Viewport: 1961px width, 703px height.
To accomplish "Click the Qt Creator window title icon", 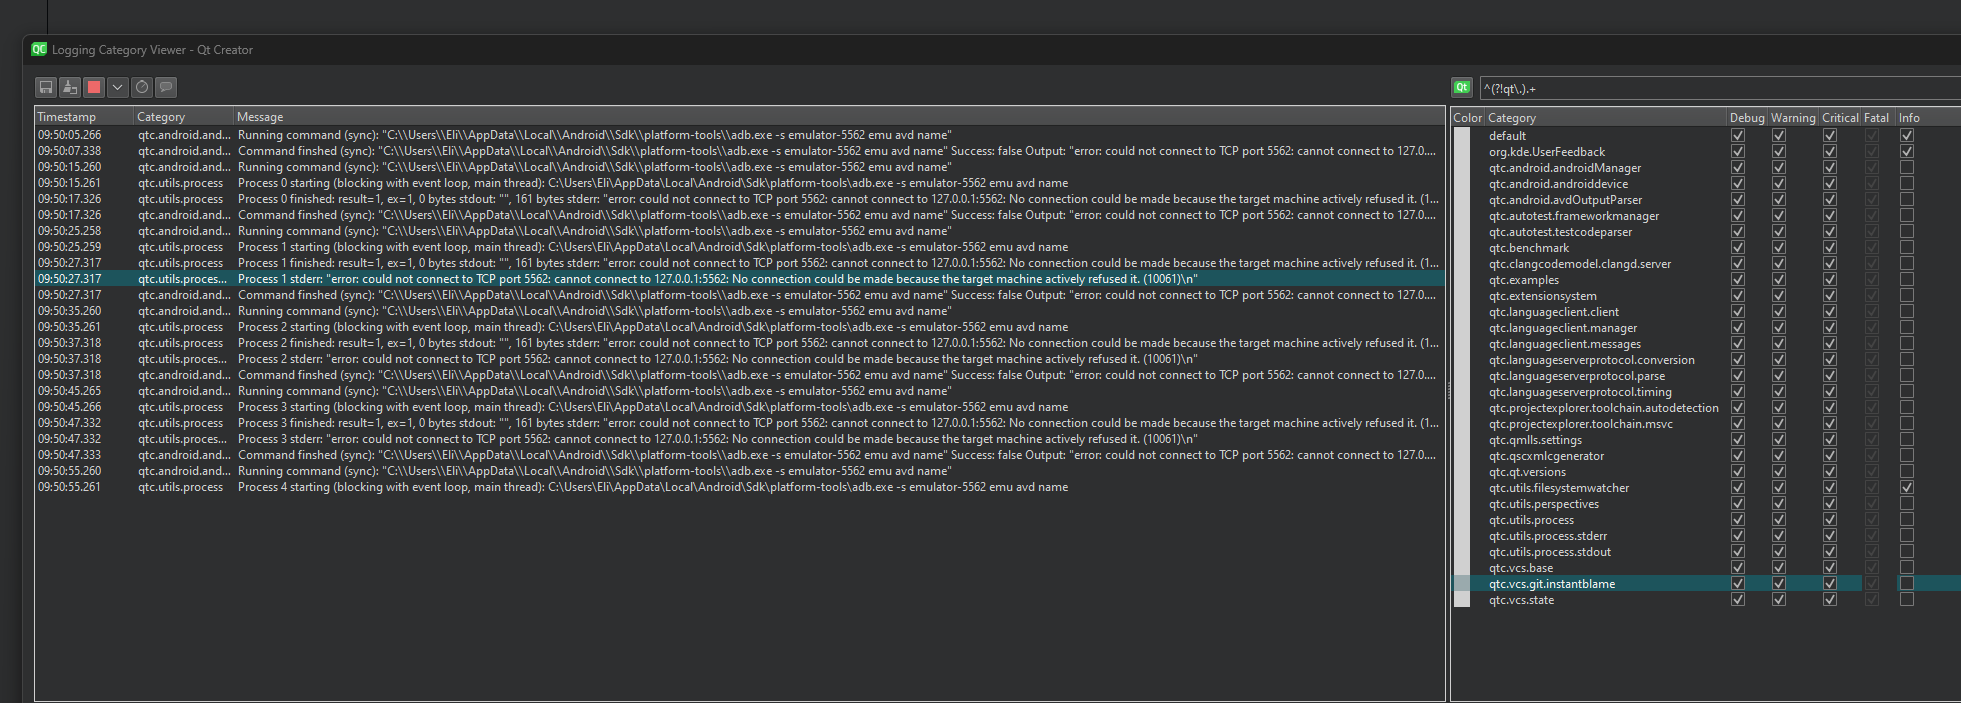I will tap(39, 49).
